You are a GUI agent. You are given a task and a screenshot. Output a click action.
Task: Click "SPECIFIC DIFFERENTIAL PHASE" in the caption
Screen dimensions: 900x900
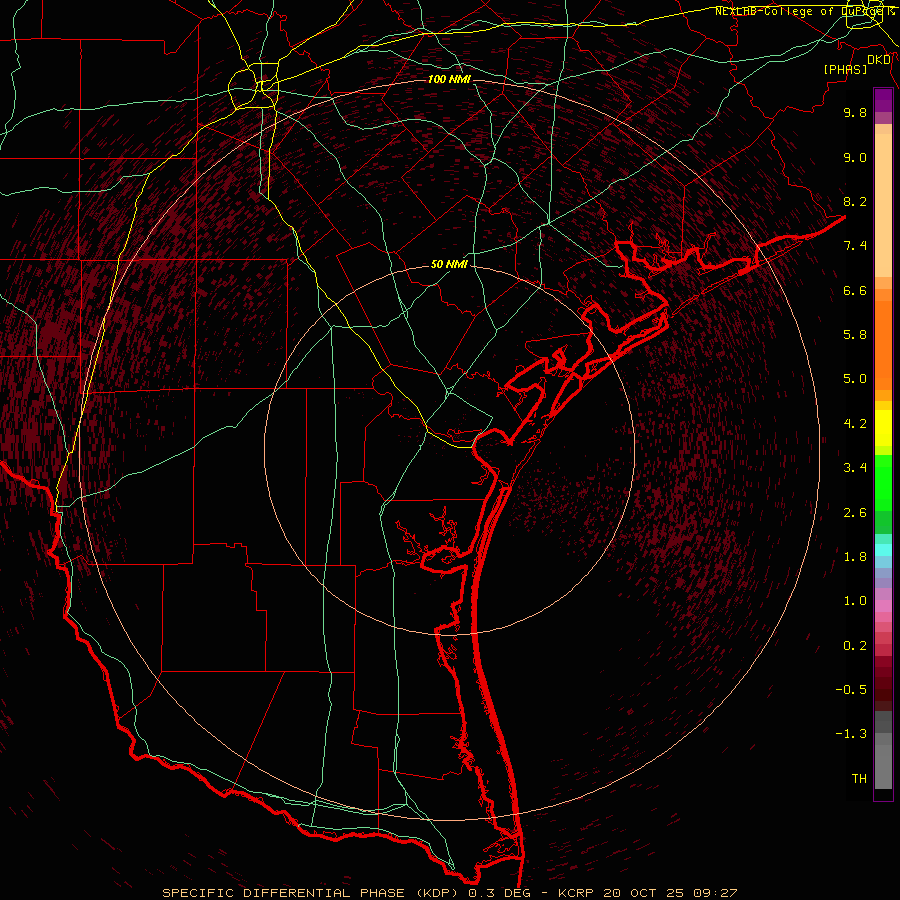pyautogui.click(x=285, y=893)
